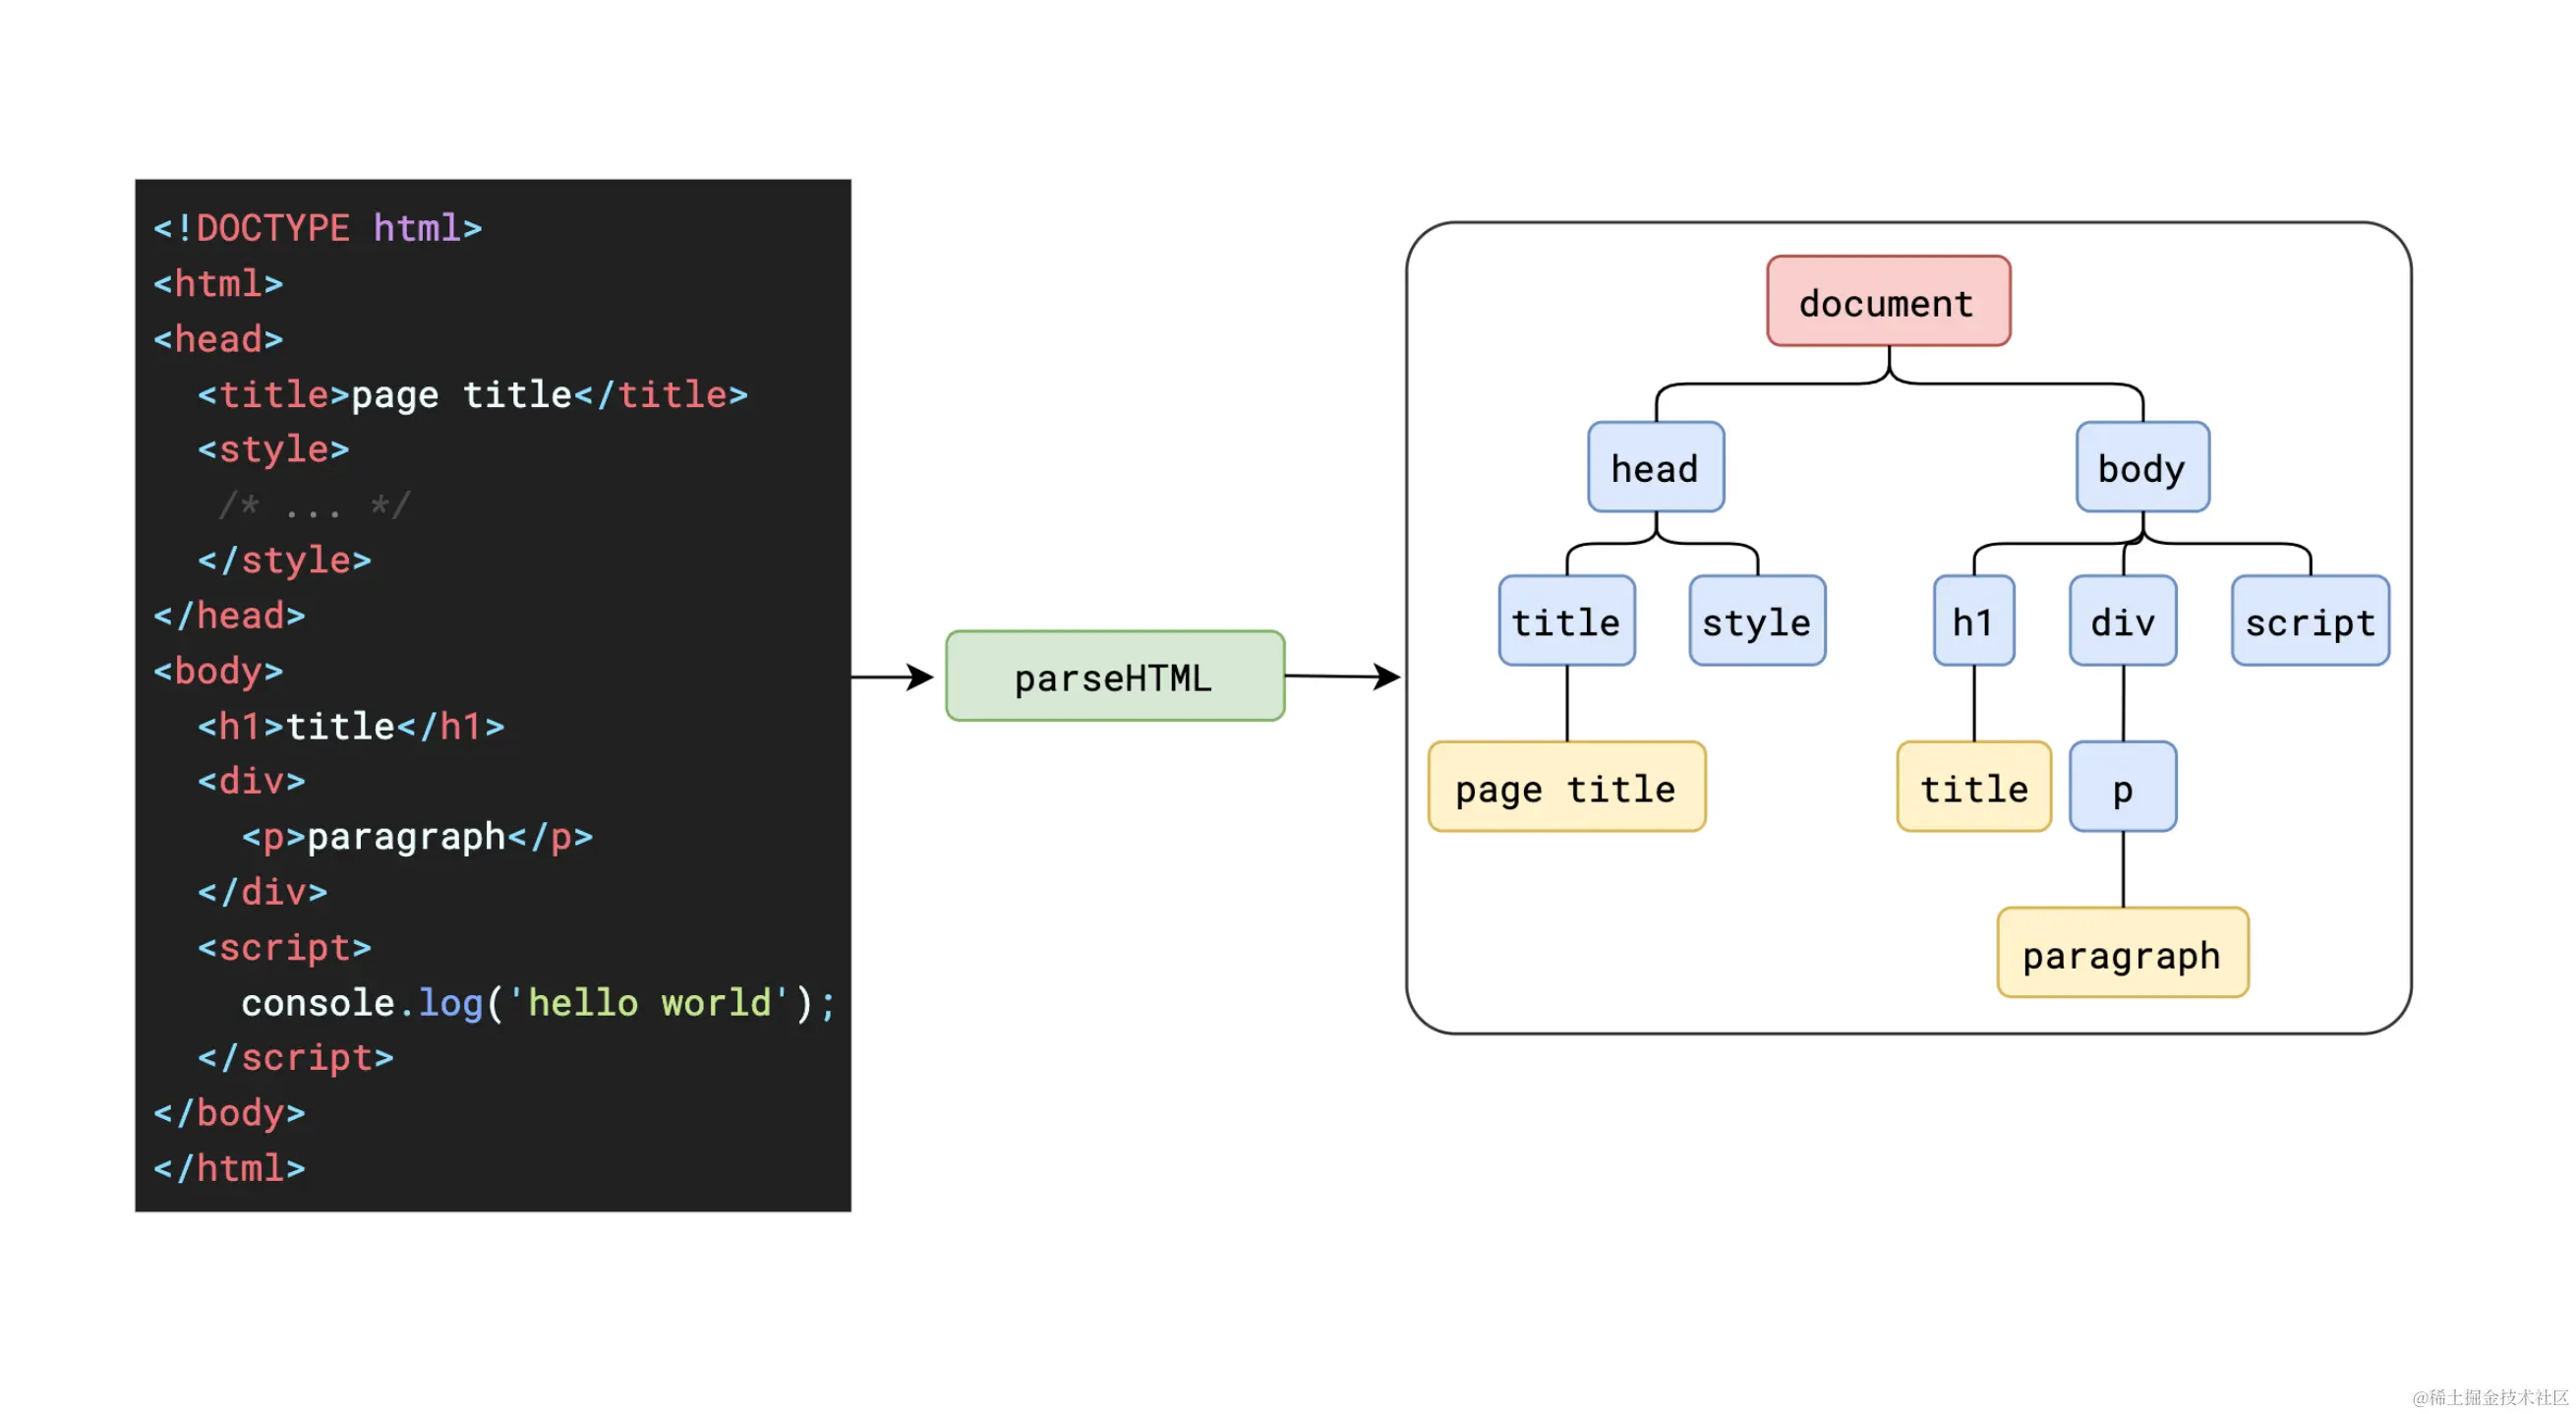Select the body node in tree
This screenshot has height=1414, width=2576.
(2142, 467)
